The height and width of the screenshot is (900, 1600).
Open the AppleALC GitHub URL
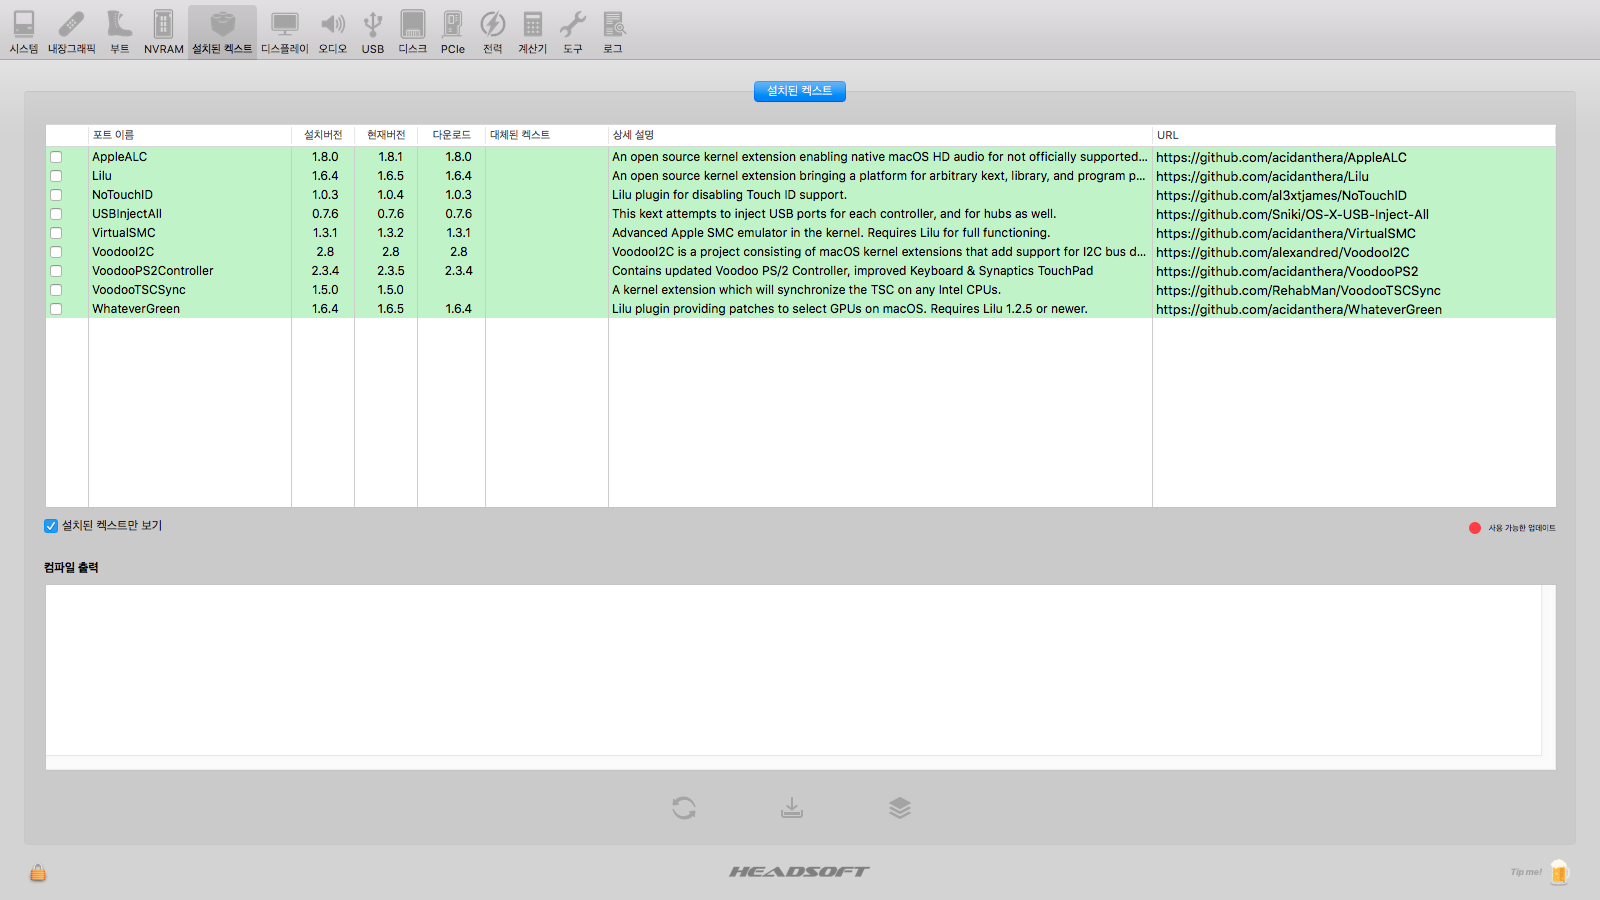1281,157
